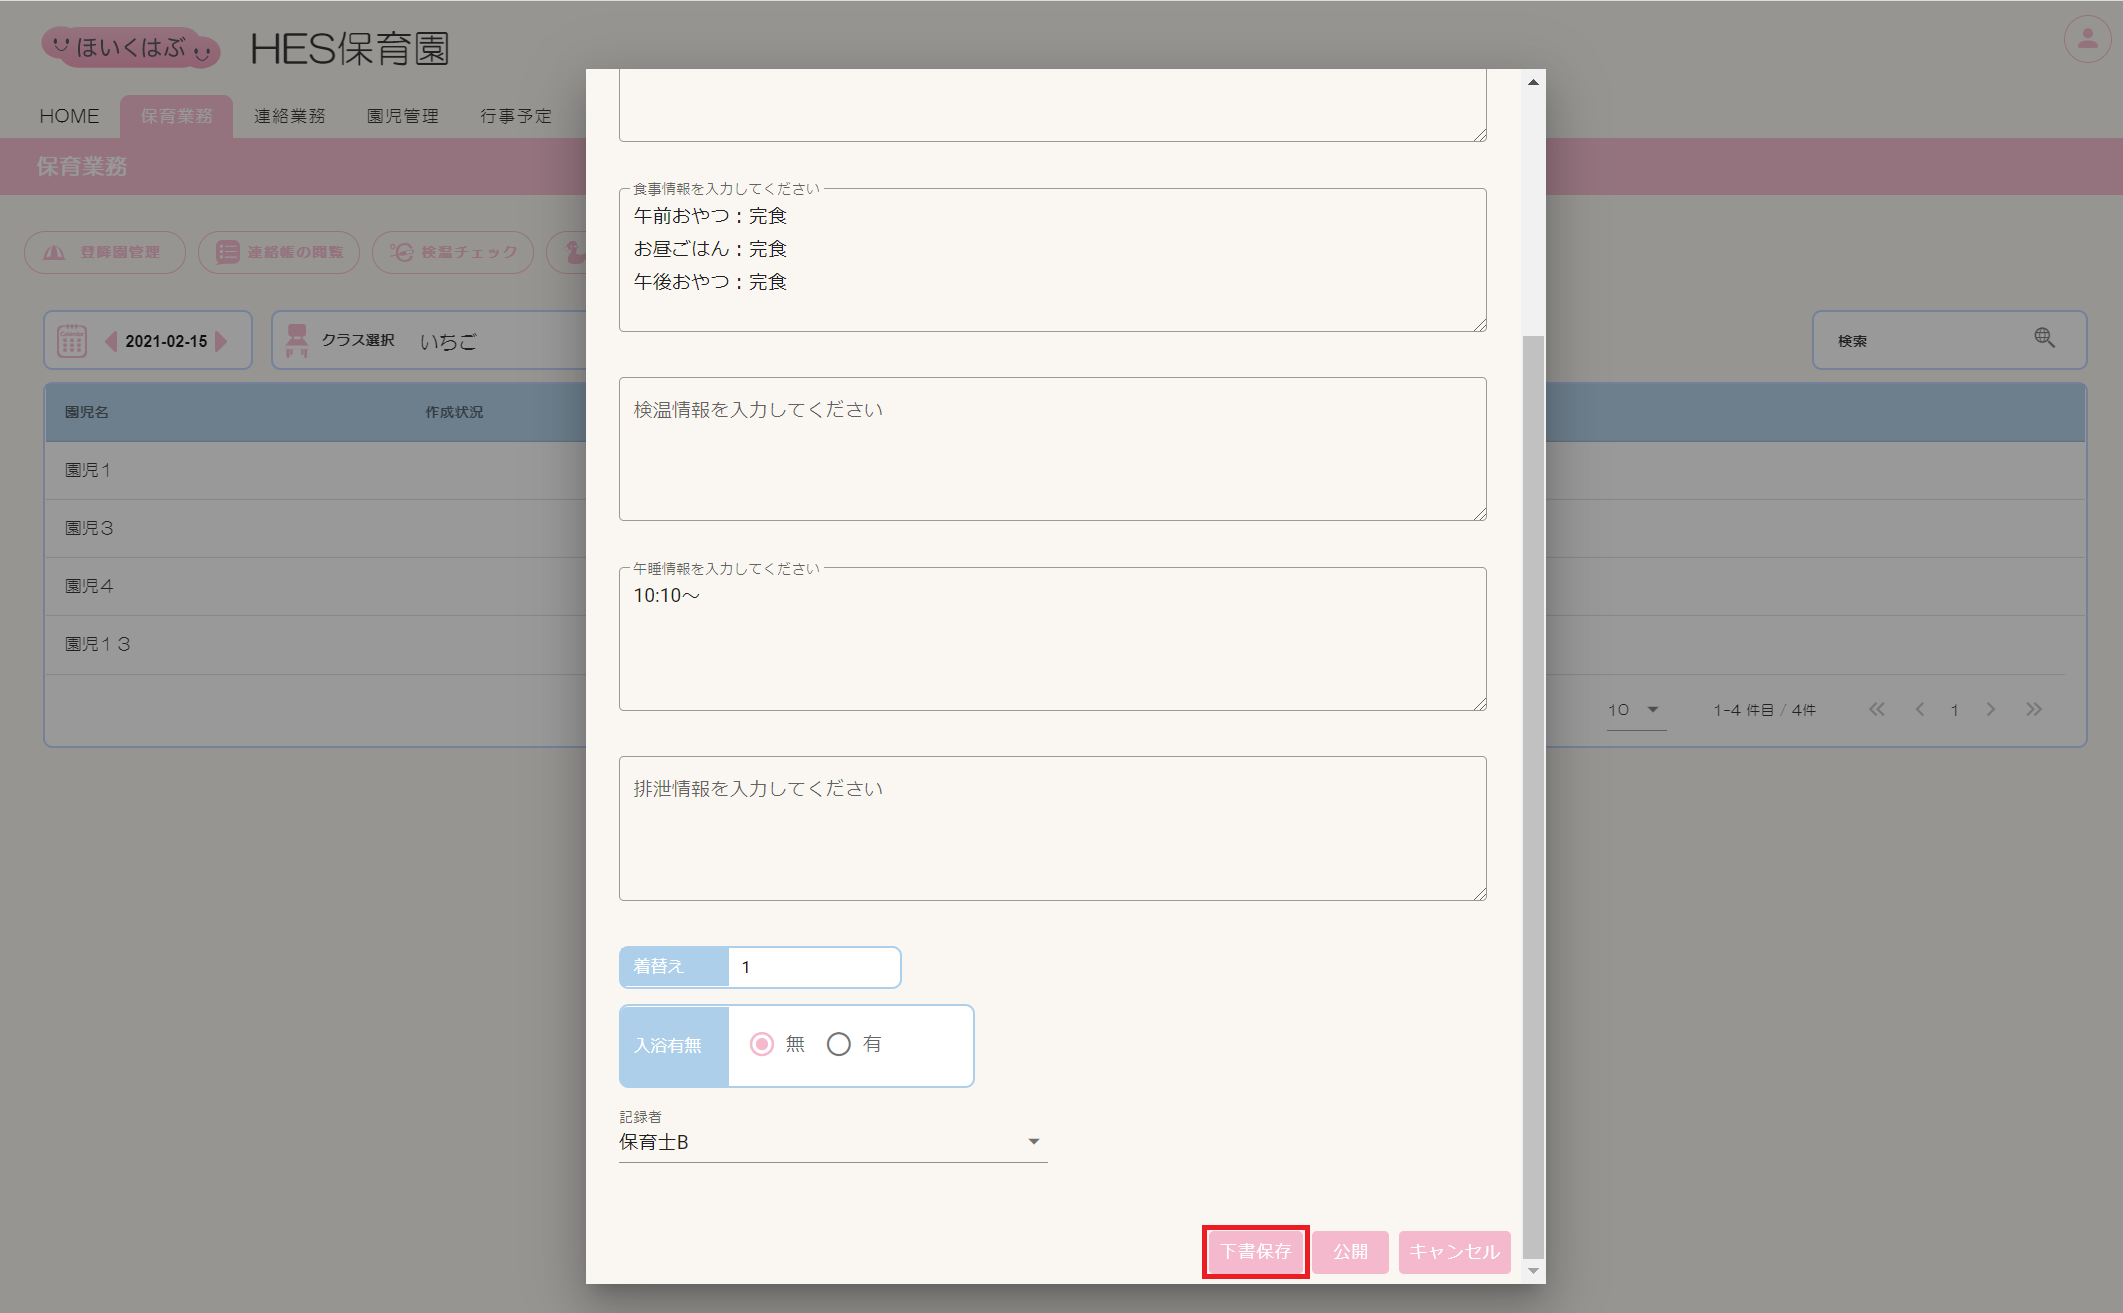Viewport: 2123px width, 1313px height.
Task: Open rows-per-page dropdown showing 10
Action: click(1635, 710)
